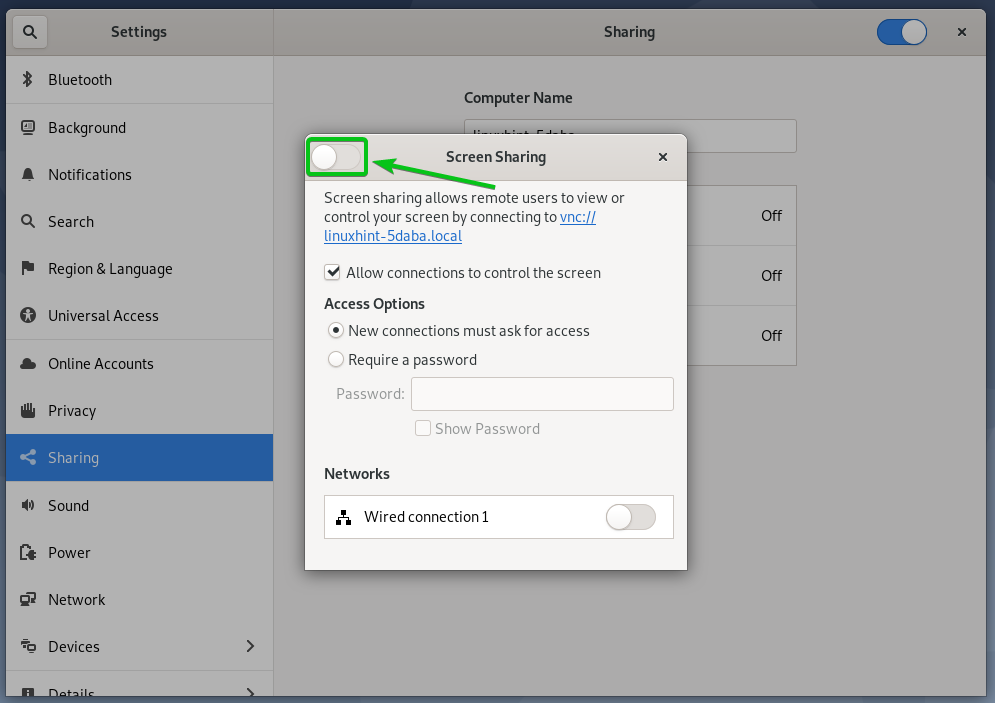
Task: Click the Devices icon in sidebar
Action: (x=28, y=646)
